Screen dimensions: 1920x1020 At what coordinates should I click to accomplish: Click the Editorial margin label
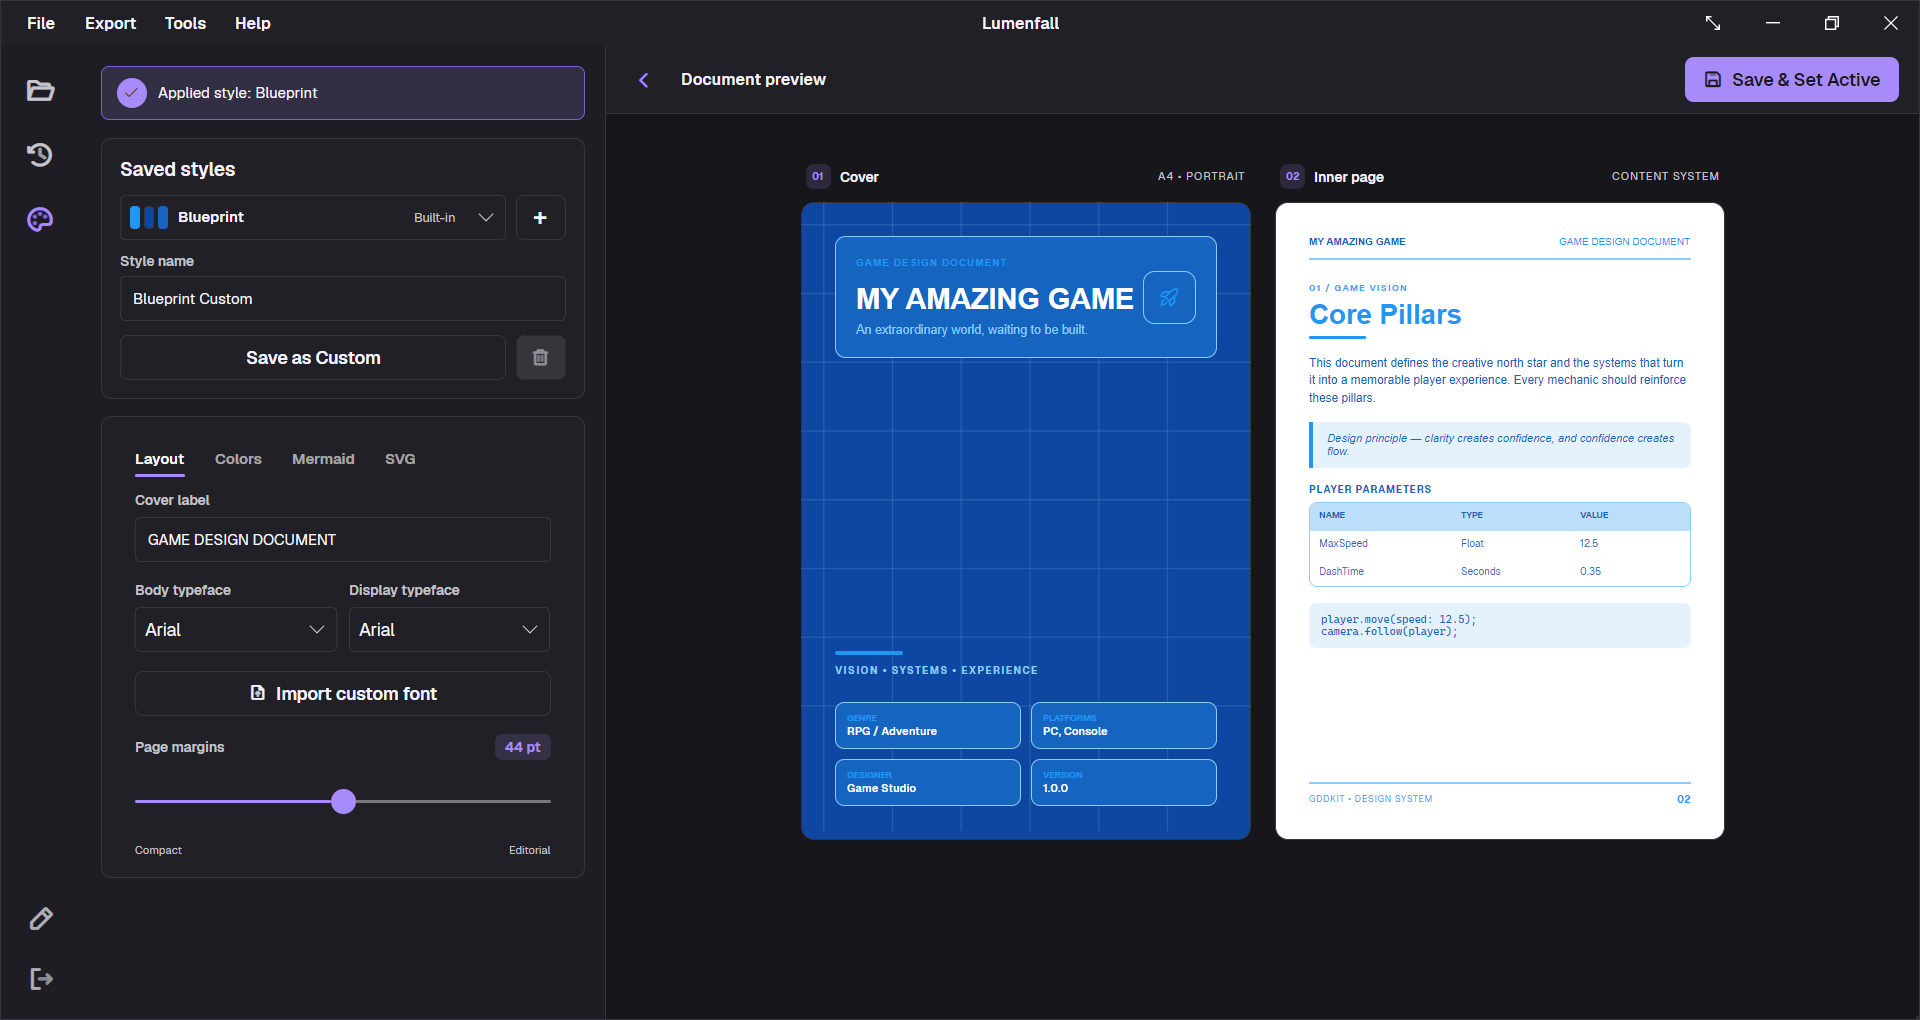[x=529, y=851]
